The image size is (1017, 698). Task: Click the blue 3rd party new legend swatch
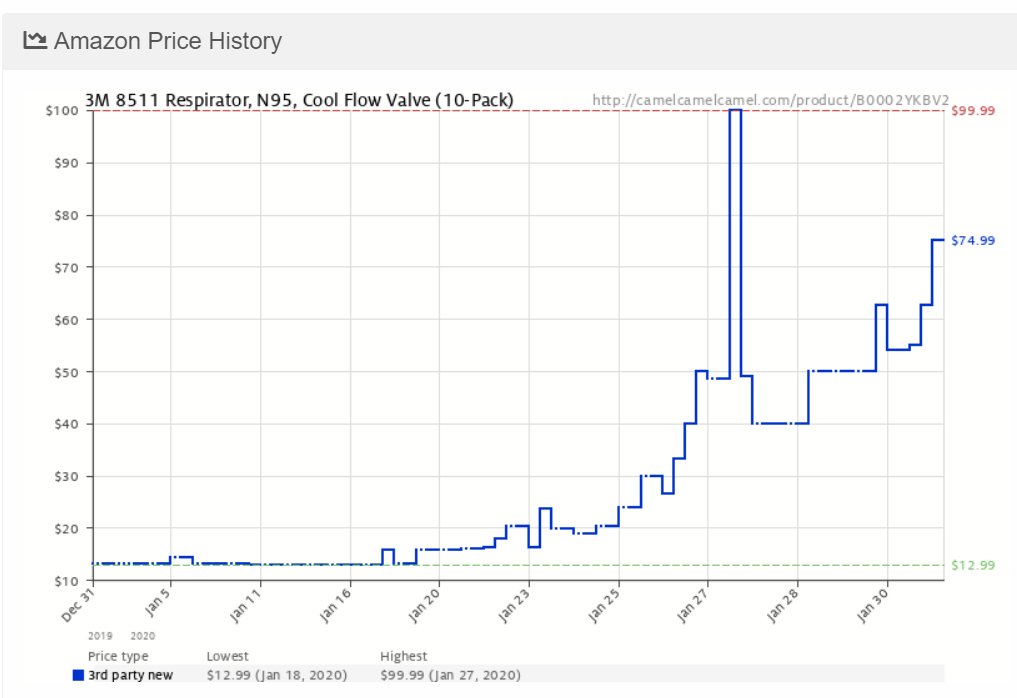(78, 675)
